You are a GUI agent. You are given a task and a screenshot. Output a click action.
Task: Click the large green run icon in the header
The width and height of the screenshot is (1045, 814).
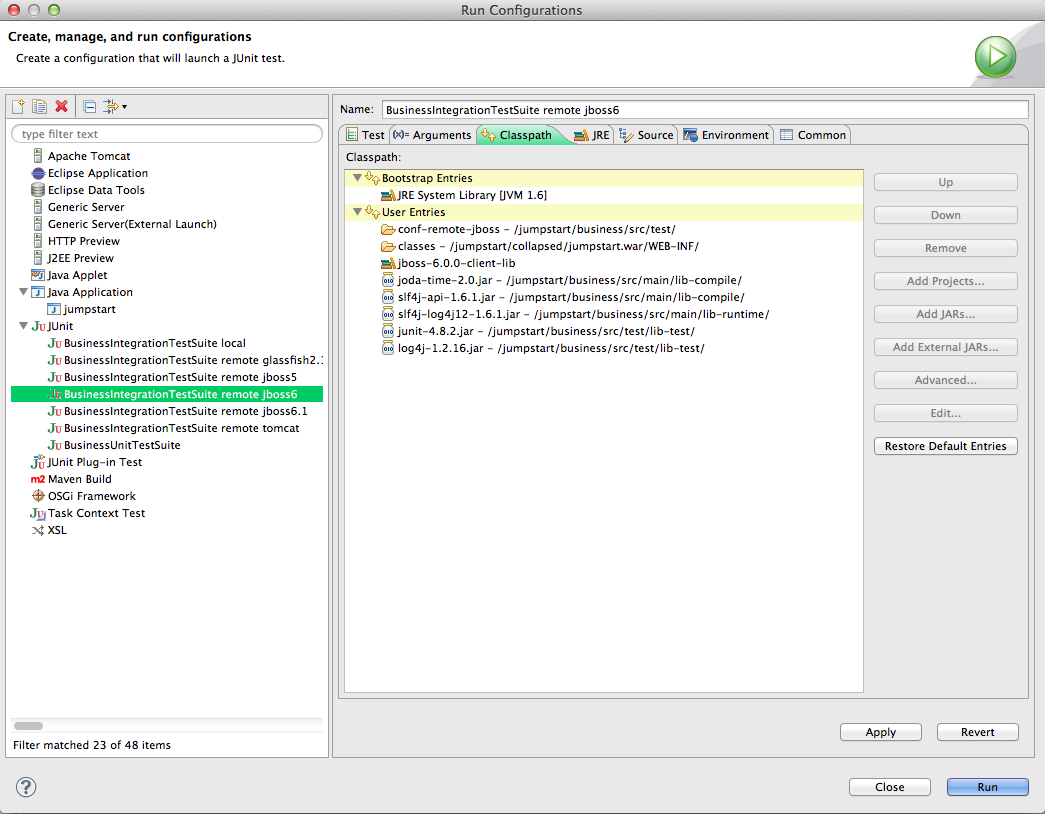click(995, 57)
